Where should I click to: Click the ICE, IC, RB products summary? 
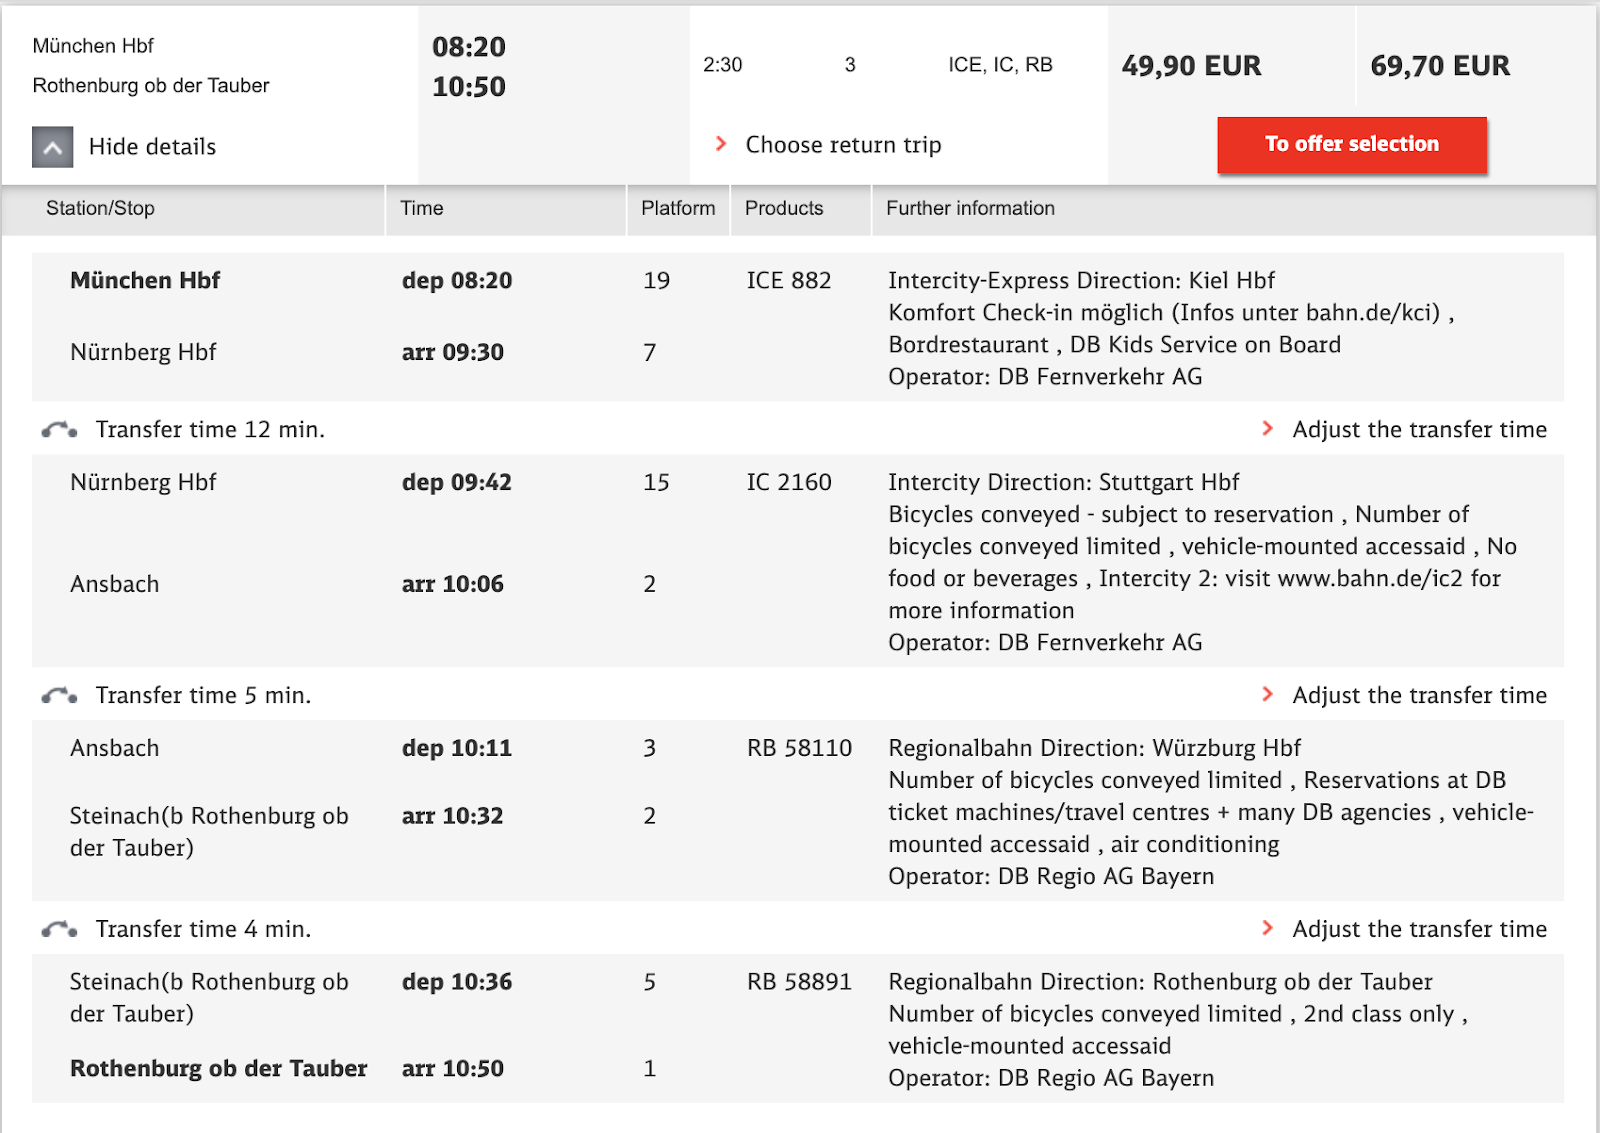(x=1000, y=65)
